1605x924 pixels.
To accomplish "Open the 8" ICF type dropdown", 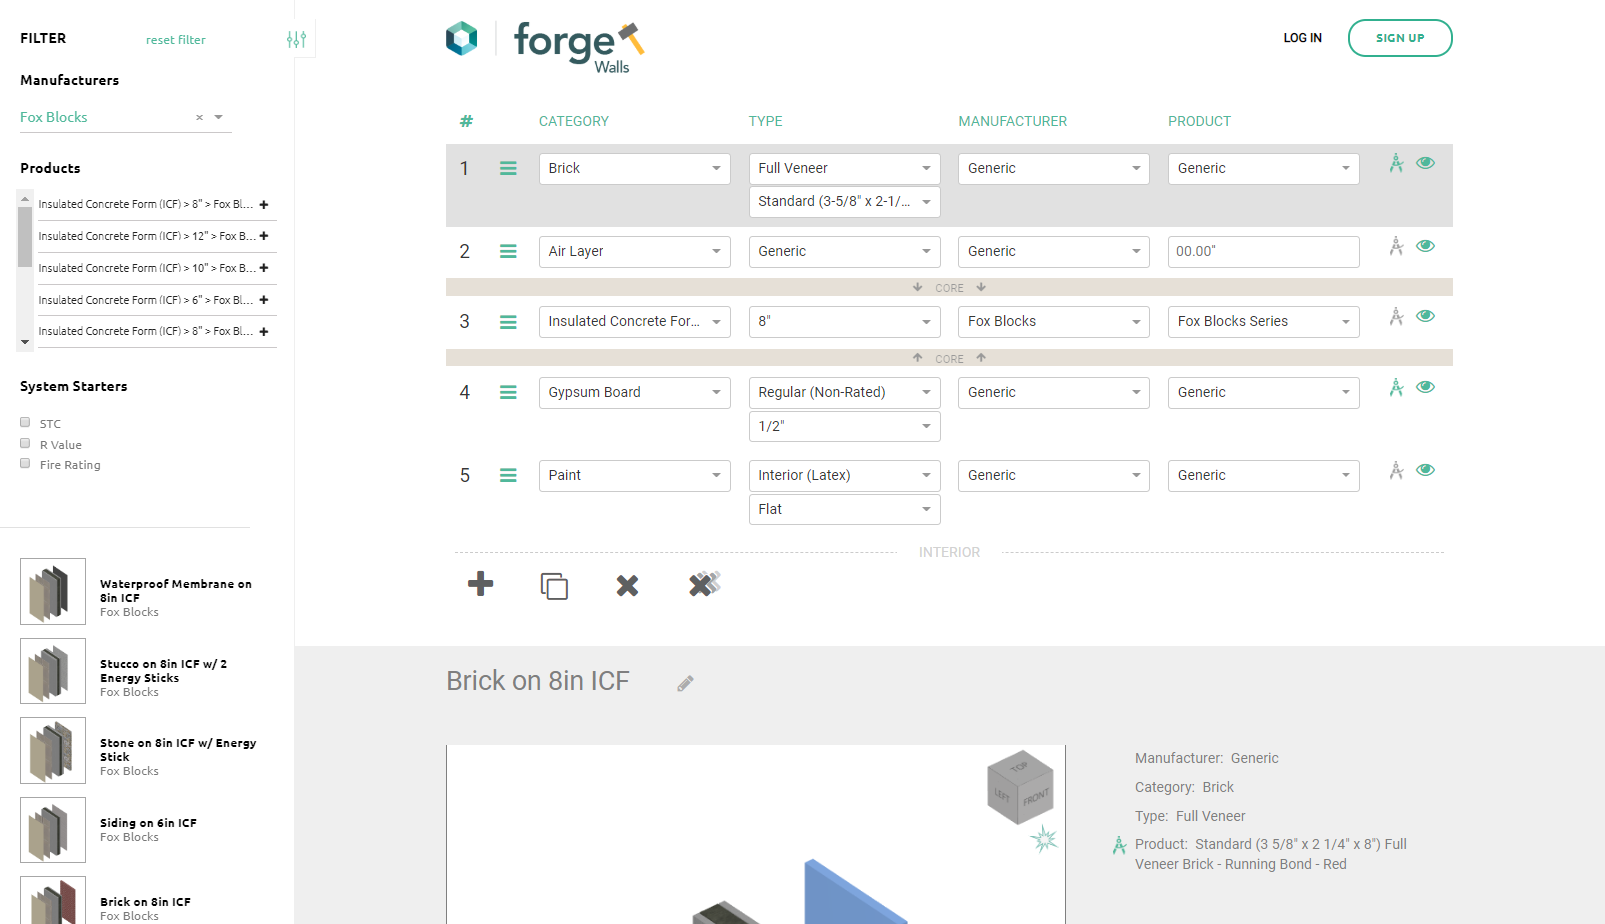I will tap(845, 321).
